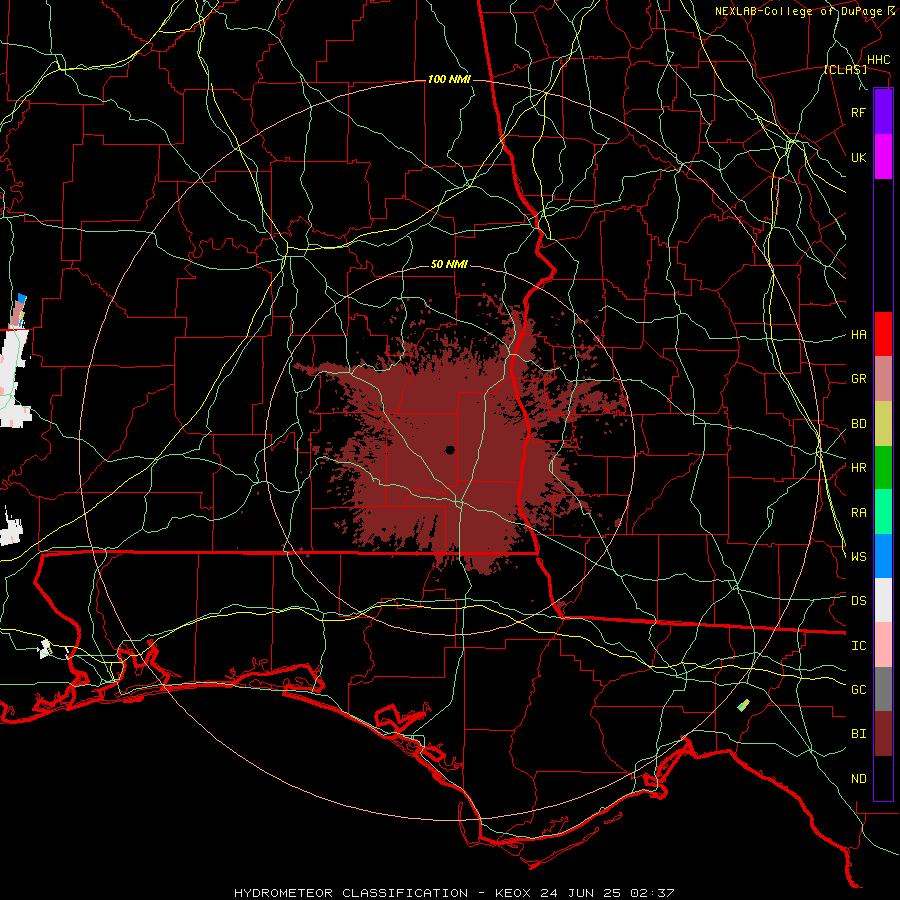Screen dimensions: 900x900
Task: Click the '[CLAS]' units label
Action: (x=845, y=69)
